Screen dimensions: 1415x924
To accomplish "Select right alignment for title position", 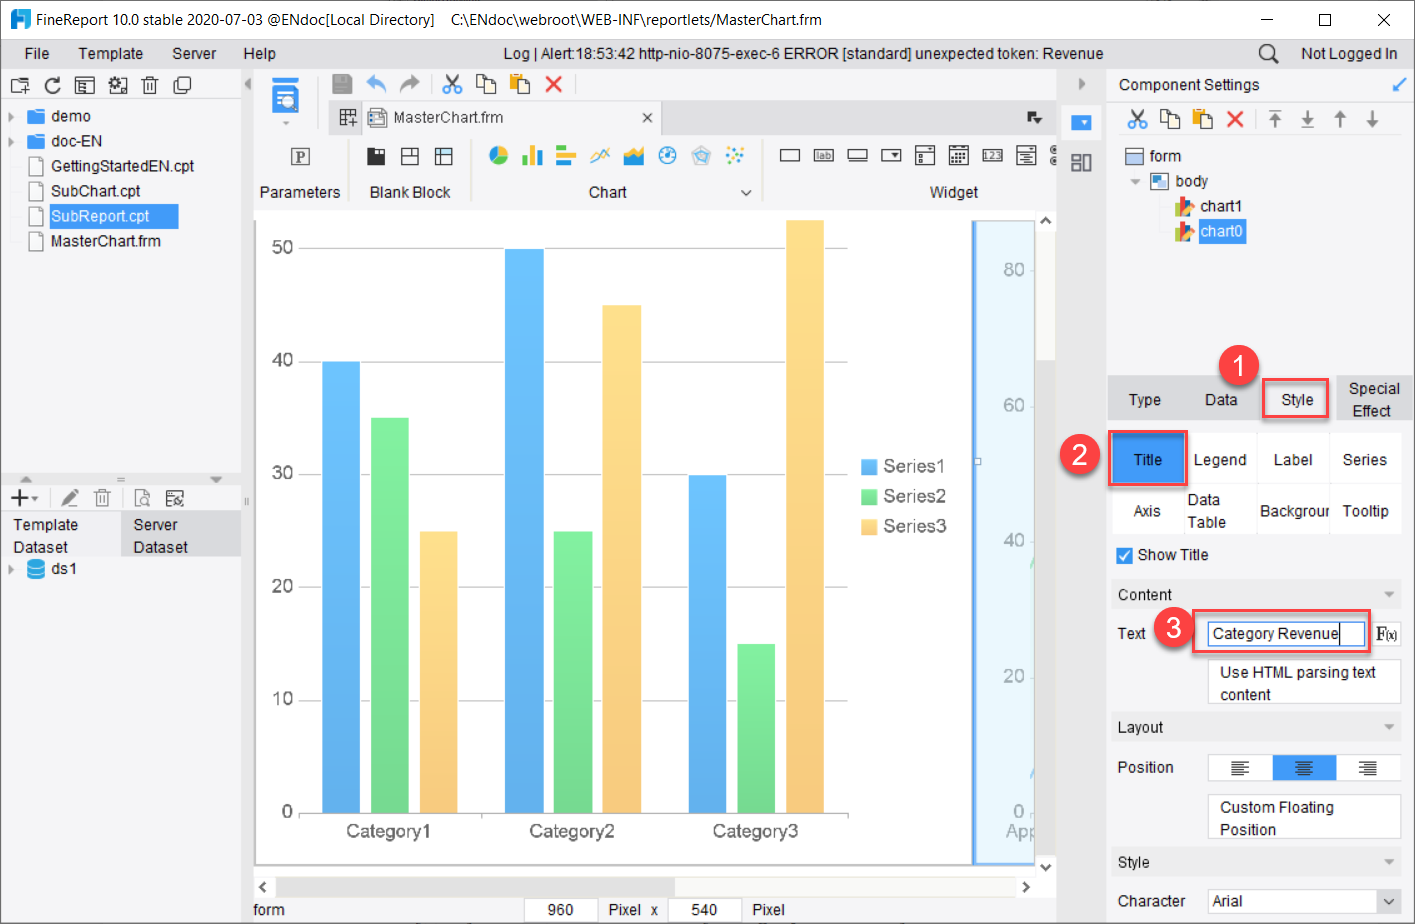I will (1367, 768).
